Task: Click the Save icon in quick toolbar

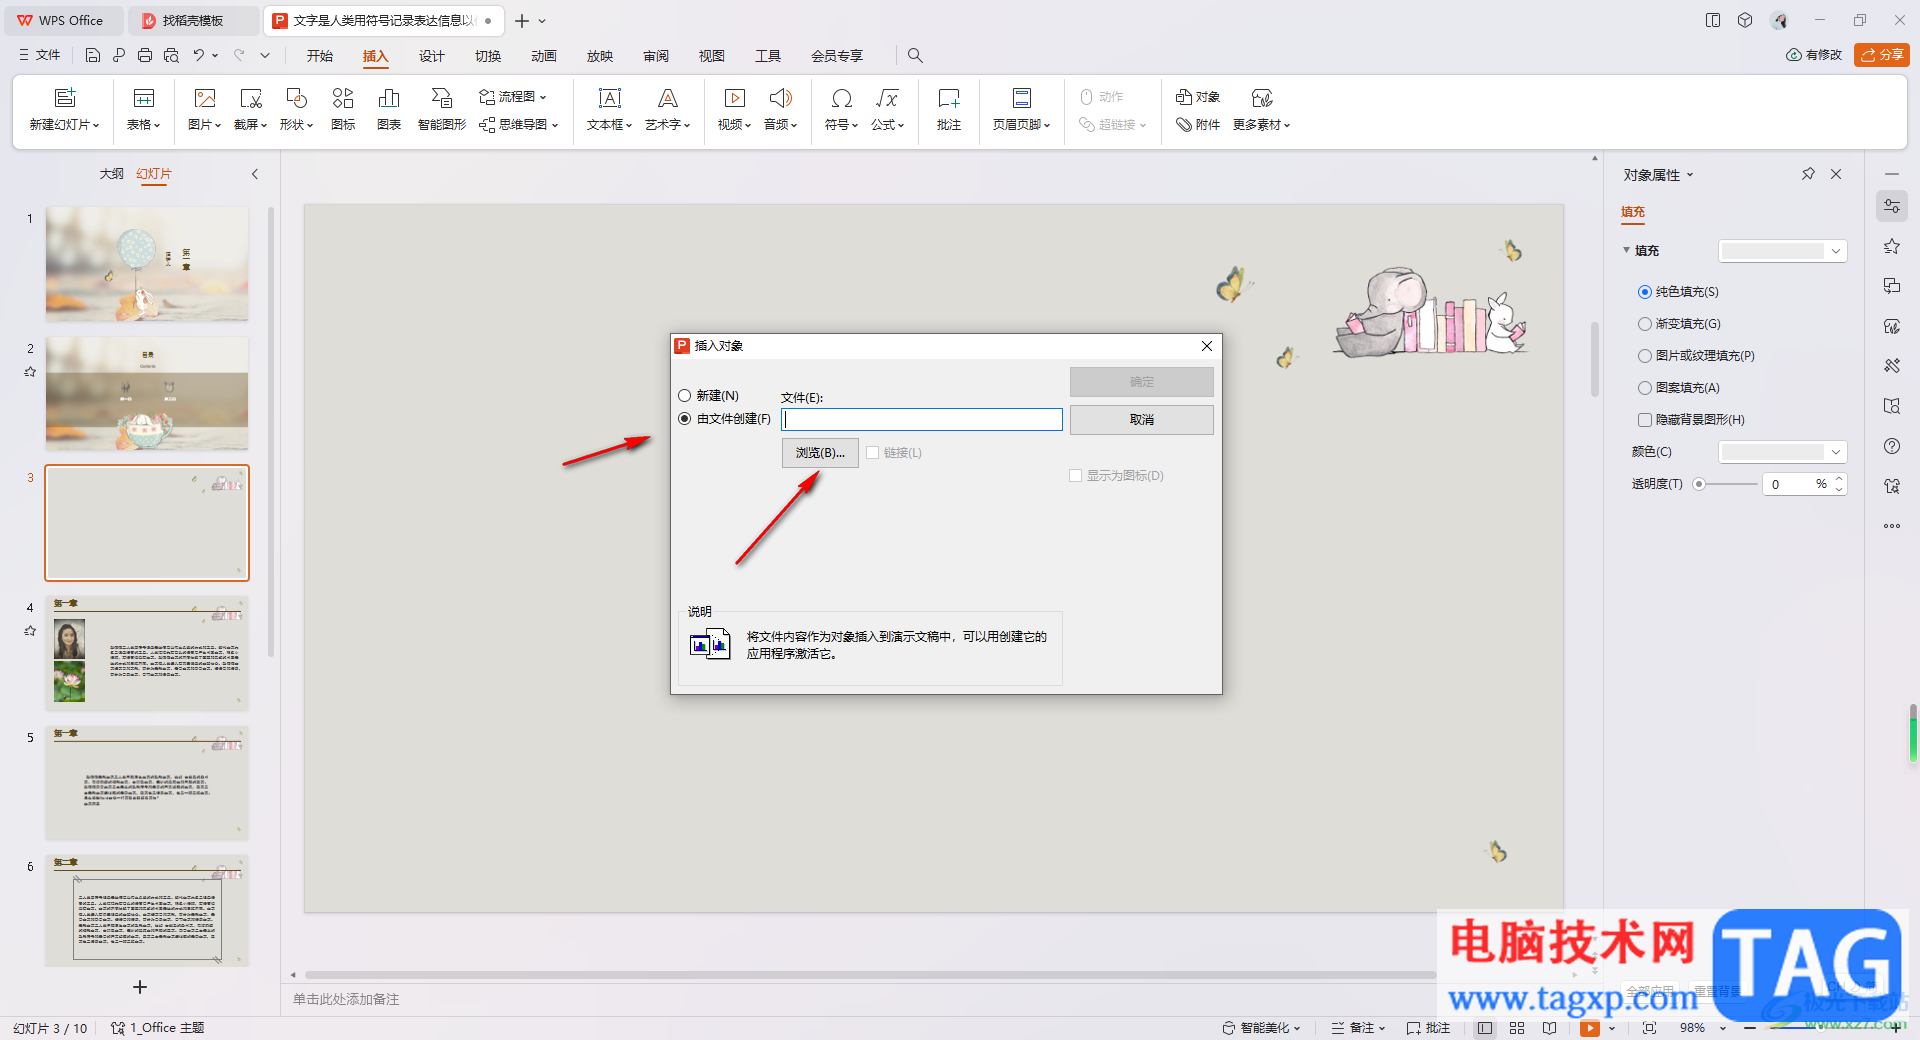Action: 93,55
